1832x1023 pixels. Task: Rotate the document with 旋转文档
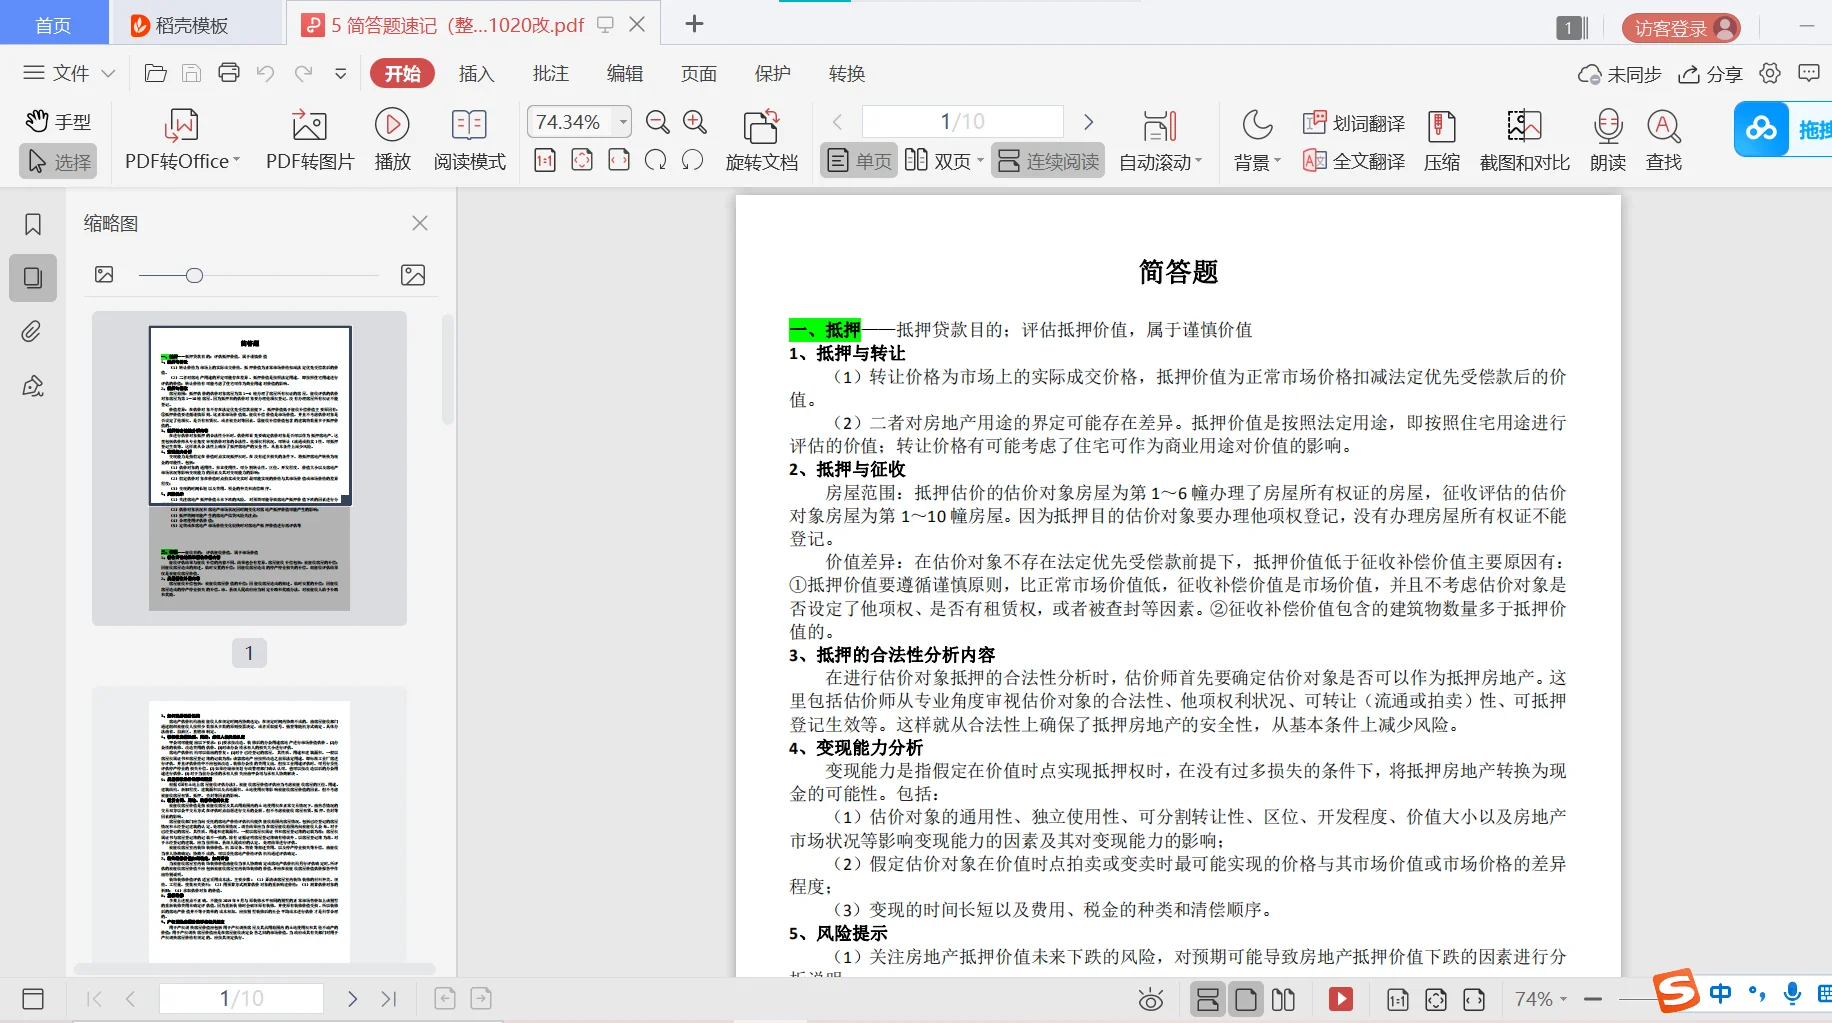(x=762, y=140)
